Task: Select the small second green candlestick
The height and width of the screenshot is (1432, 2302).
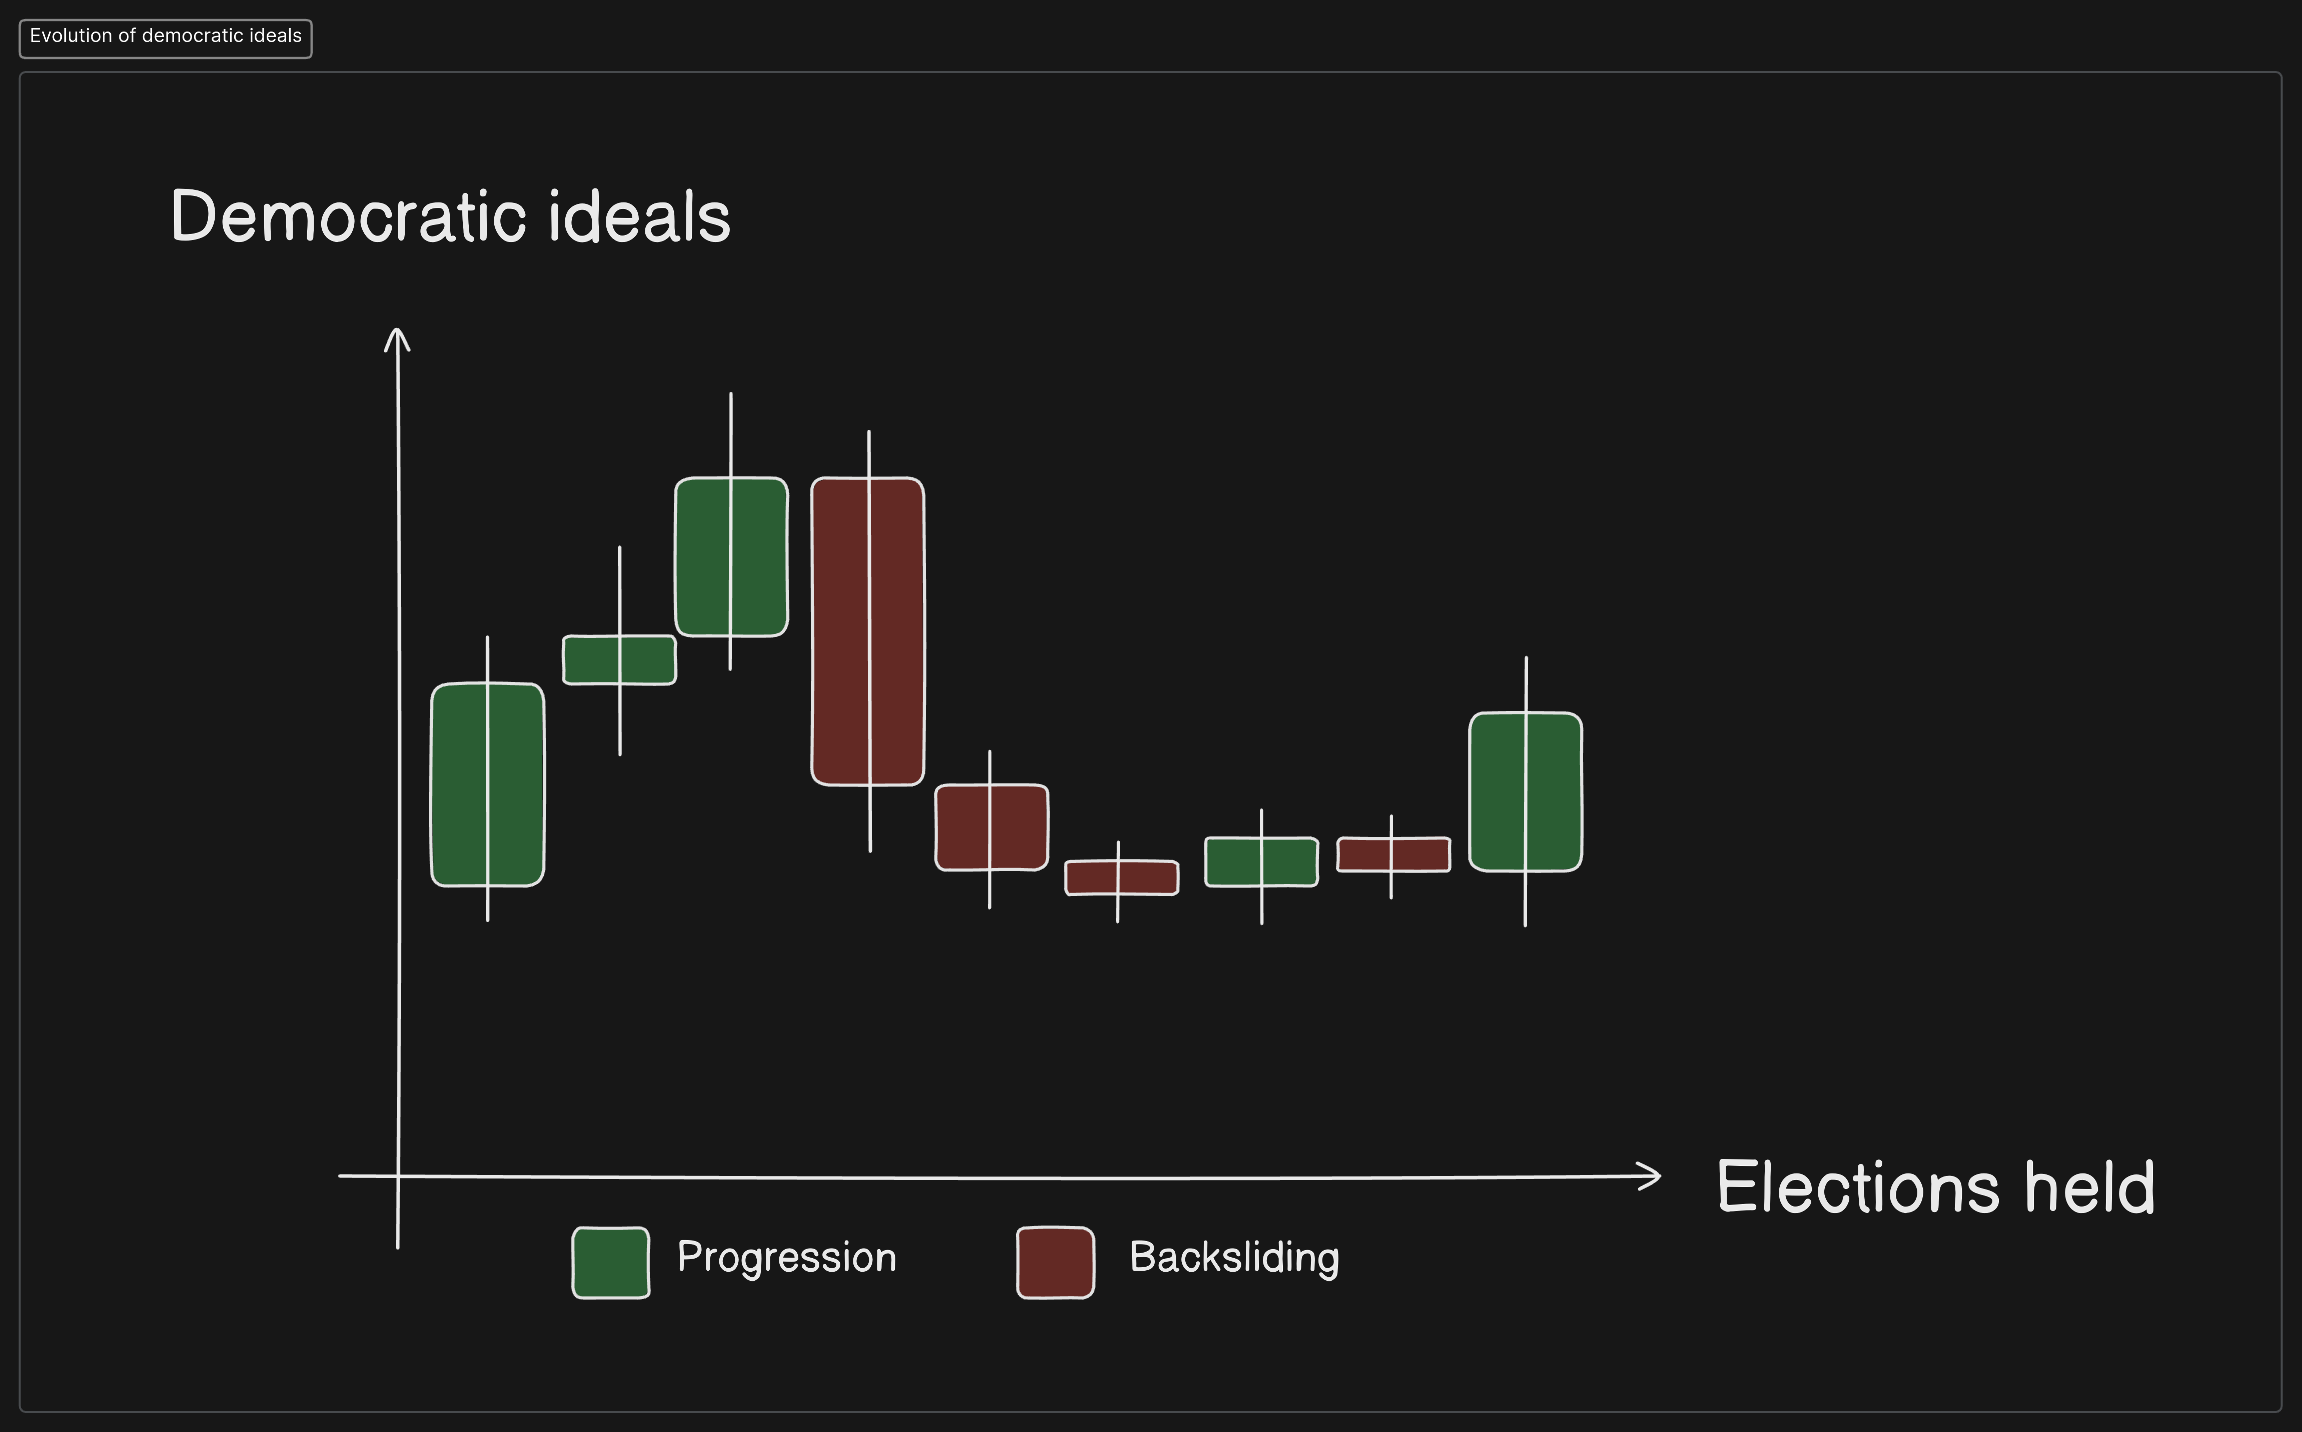Action: pyautogui.click(x=592, y=660)
